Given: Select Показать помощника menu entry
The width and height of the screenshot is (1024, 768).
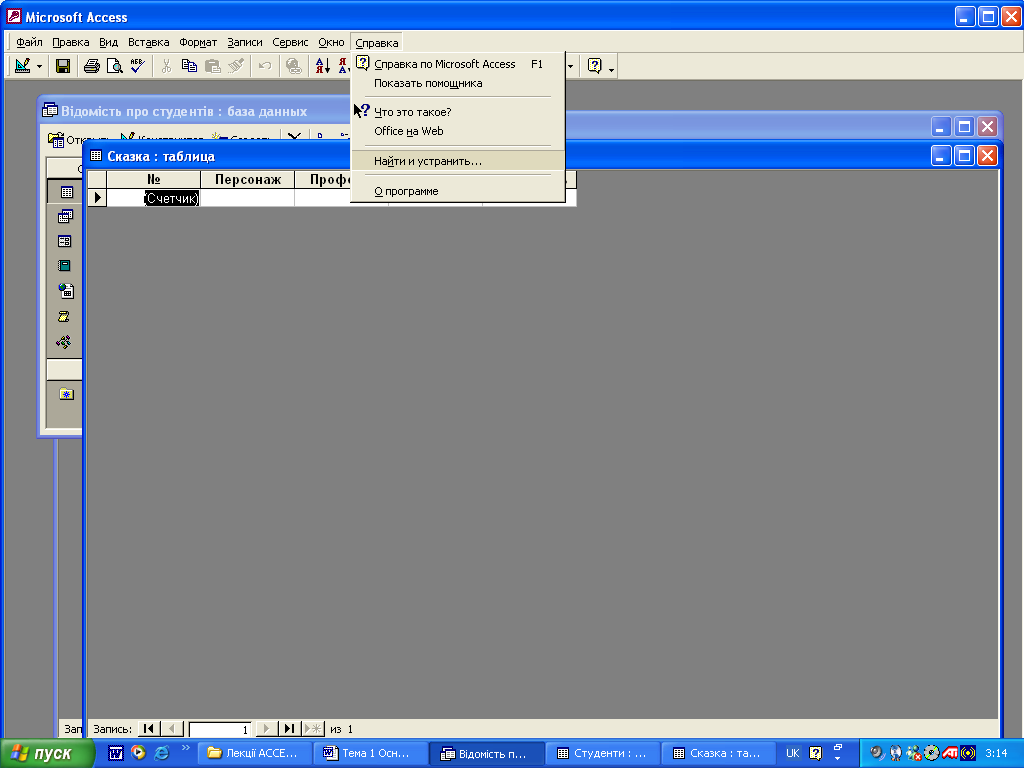Looking at the screenshot, I should pyautogui.click(x=458, y=84).
